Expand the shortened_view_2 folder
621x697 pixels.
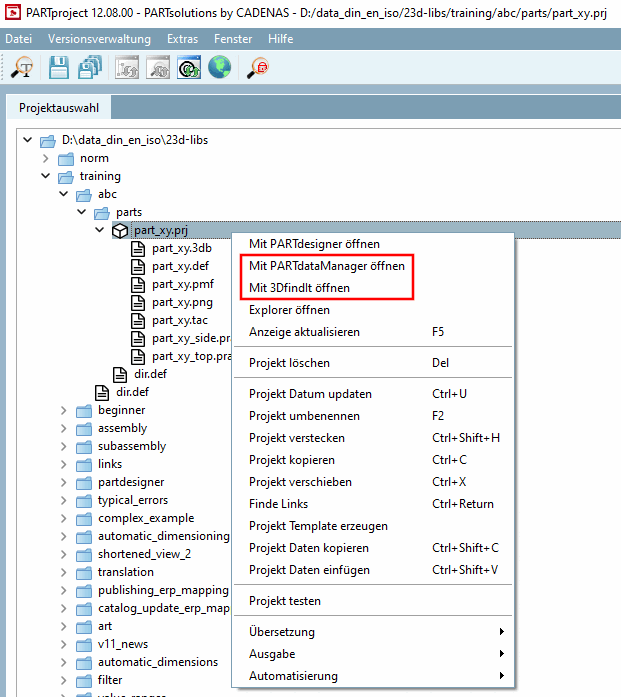64,554
